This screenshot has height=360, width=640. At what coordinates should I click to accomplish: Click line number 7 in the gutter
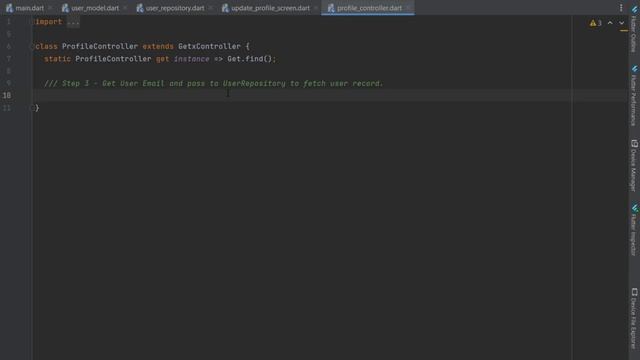9,59
